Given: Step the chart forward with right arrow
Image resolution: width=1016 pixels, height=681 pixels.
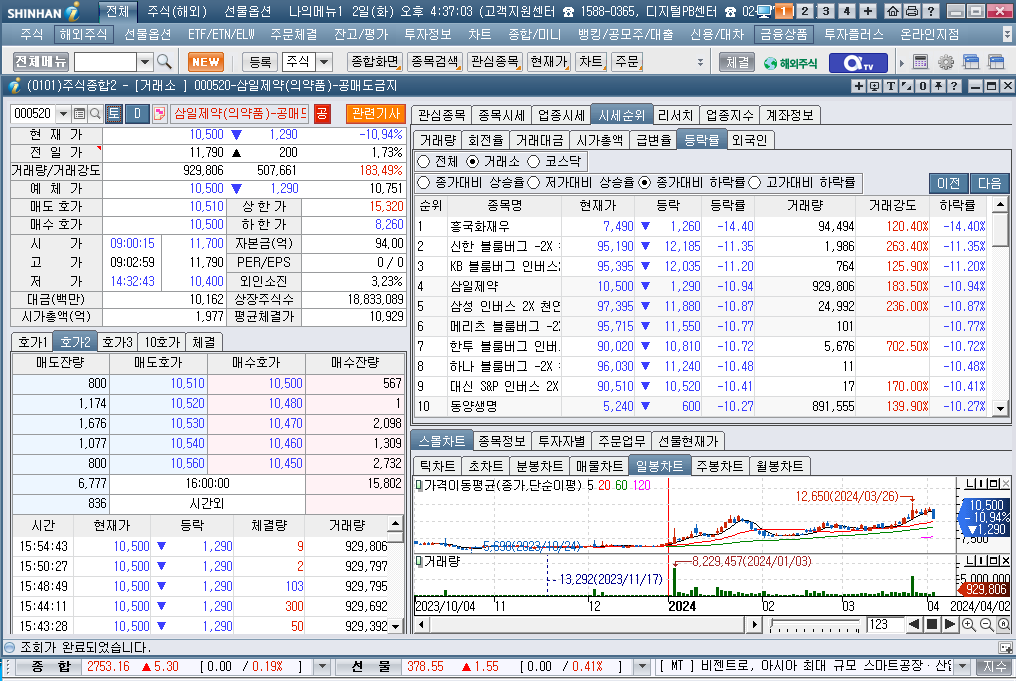Looking at the screenshot, I should [949, 625].
